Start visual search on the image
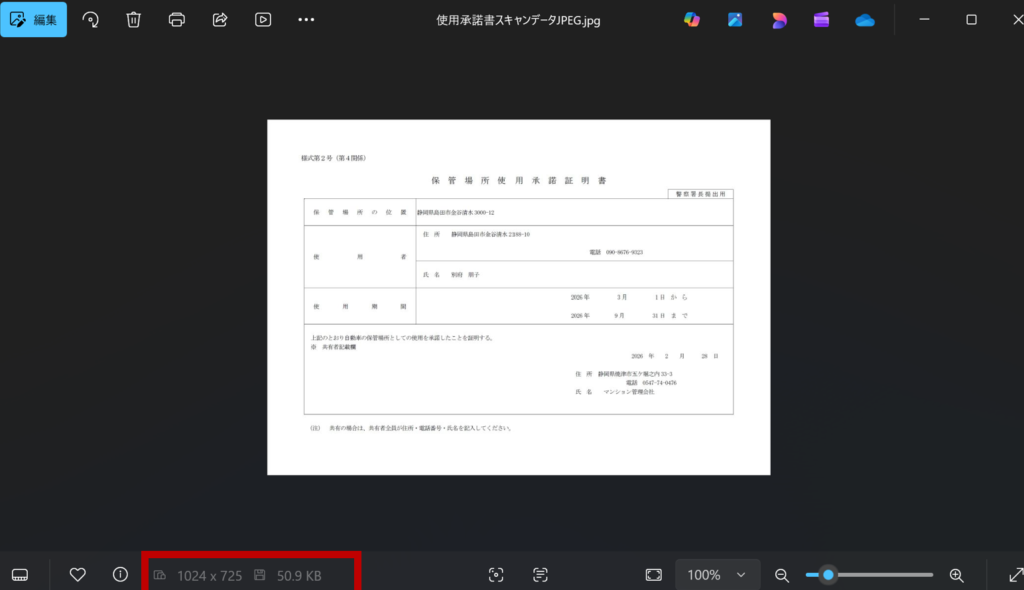Viewport: 1024px width, 590px height. point(496,574)
